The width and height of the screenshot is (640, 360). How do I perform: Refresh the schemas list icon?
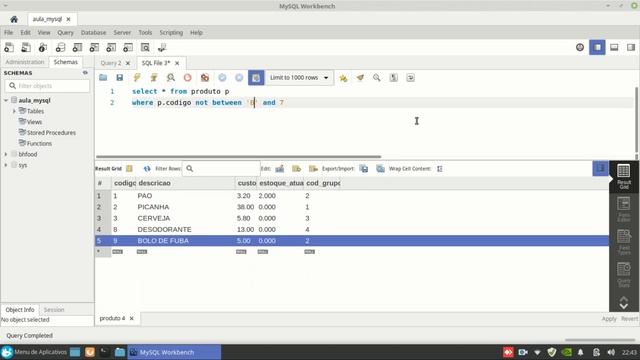pos(85,73)
